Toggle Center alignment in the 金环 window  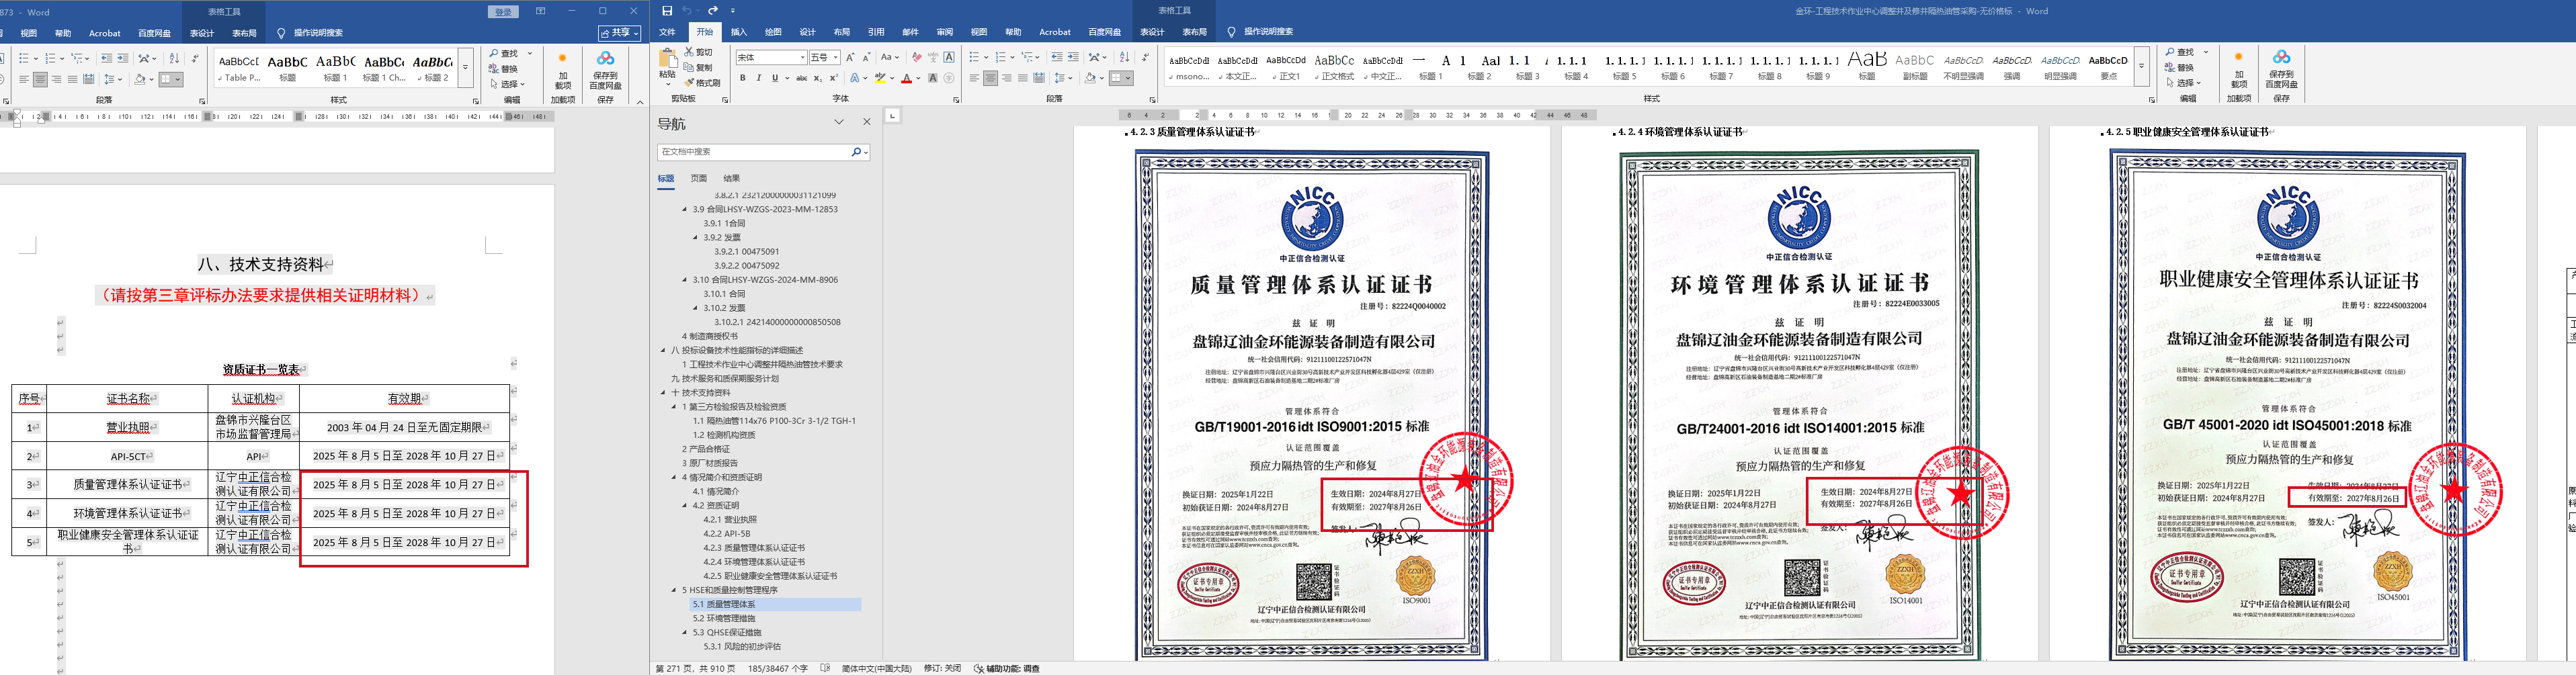click(x=990, y=78)
